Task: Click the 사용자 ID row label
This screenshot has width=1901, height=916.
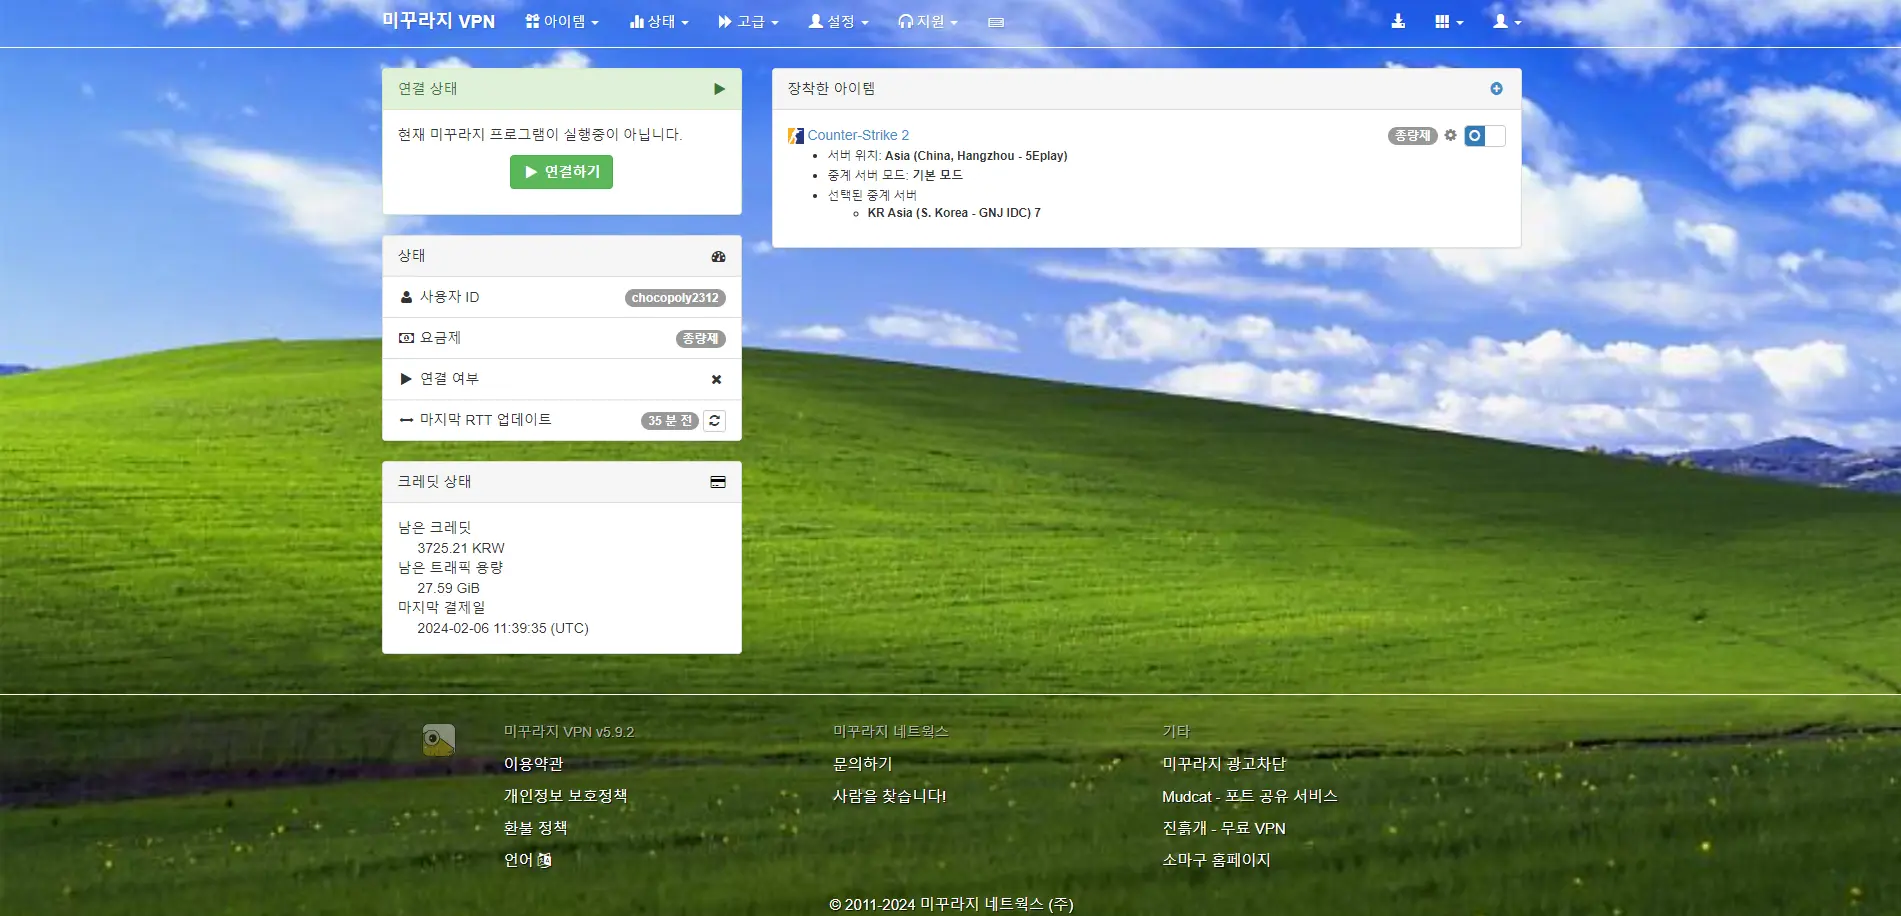Action: point(449,297)
